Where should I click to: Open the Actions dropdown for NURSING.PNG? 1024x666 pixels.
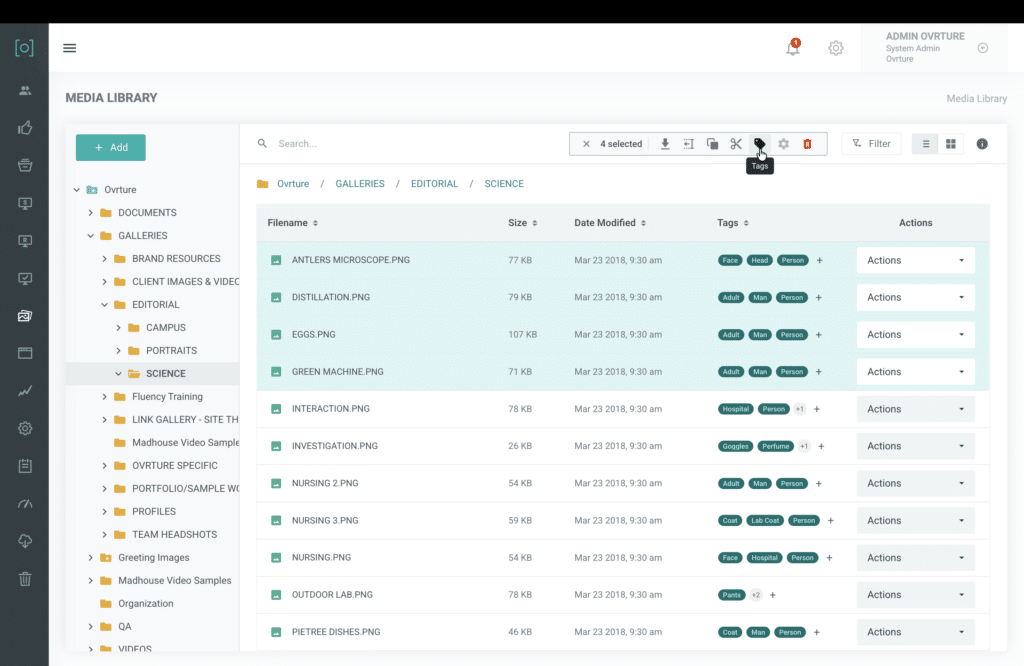[914, 557]
